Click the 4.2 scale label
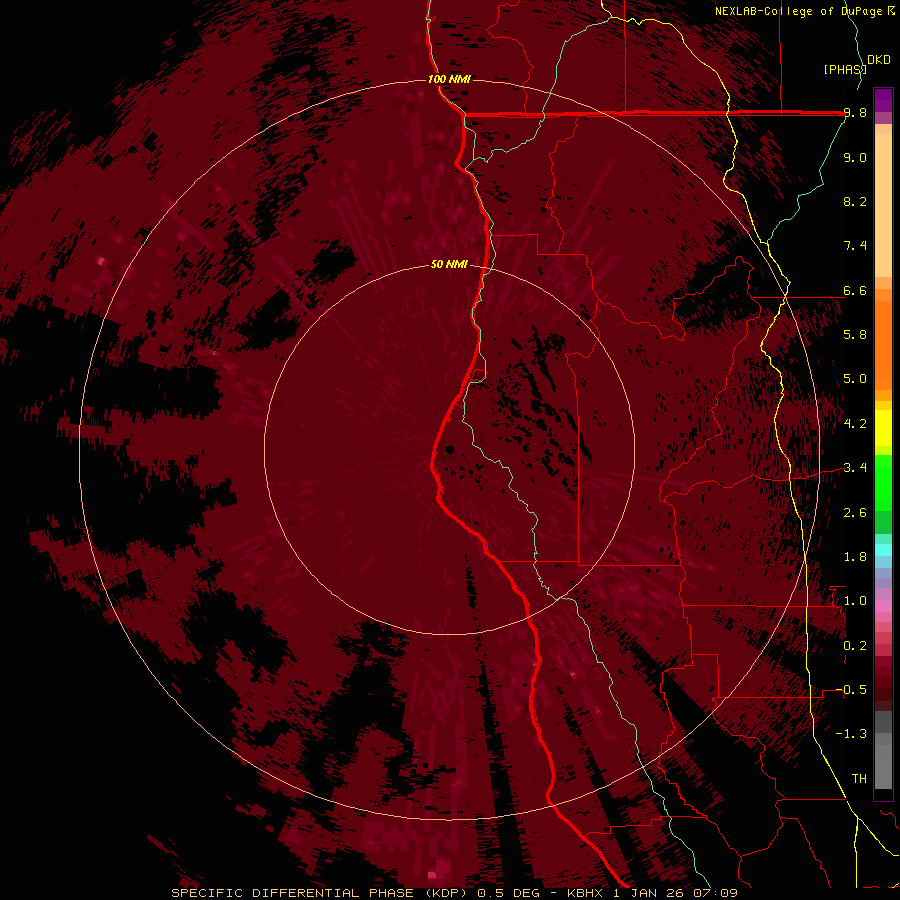The height and width of the screenshot is (900, 900). click(855, 424)
